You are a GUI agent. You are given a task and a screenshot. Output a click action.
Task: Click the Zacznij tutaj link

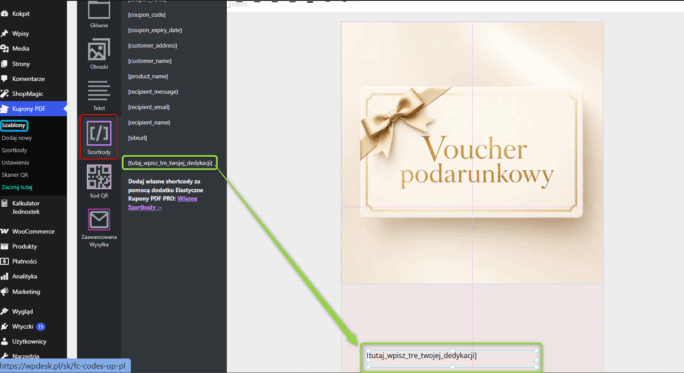(17, 187)
